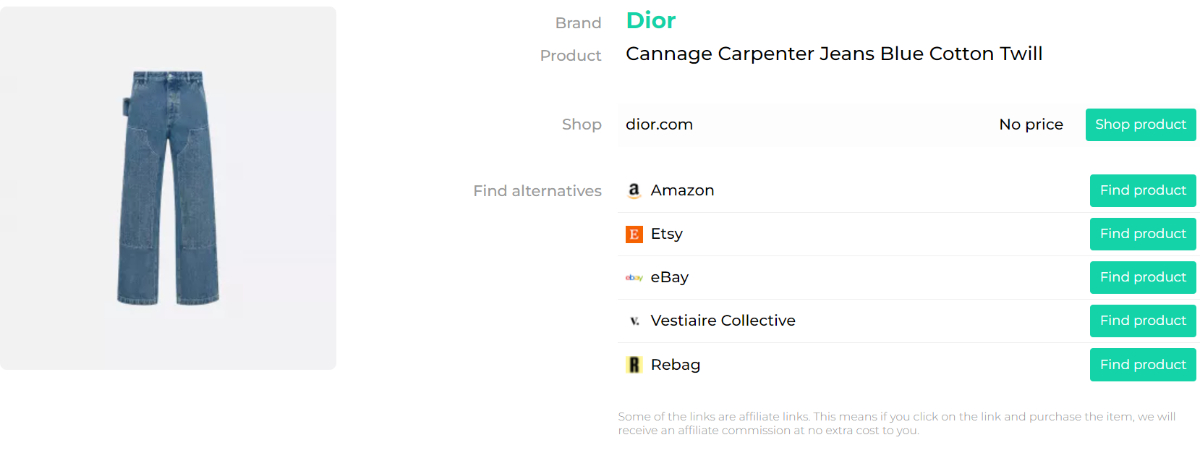Click the yellow Rebag logo icon
Viewport: 1200px width, 461px height.
click(633, 365)
